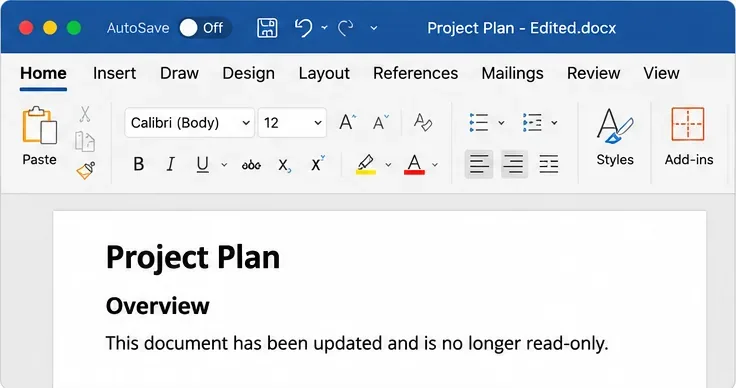736x388 pixels.
Task: Click the red font color A icon
Action: pos(414,164)
